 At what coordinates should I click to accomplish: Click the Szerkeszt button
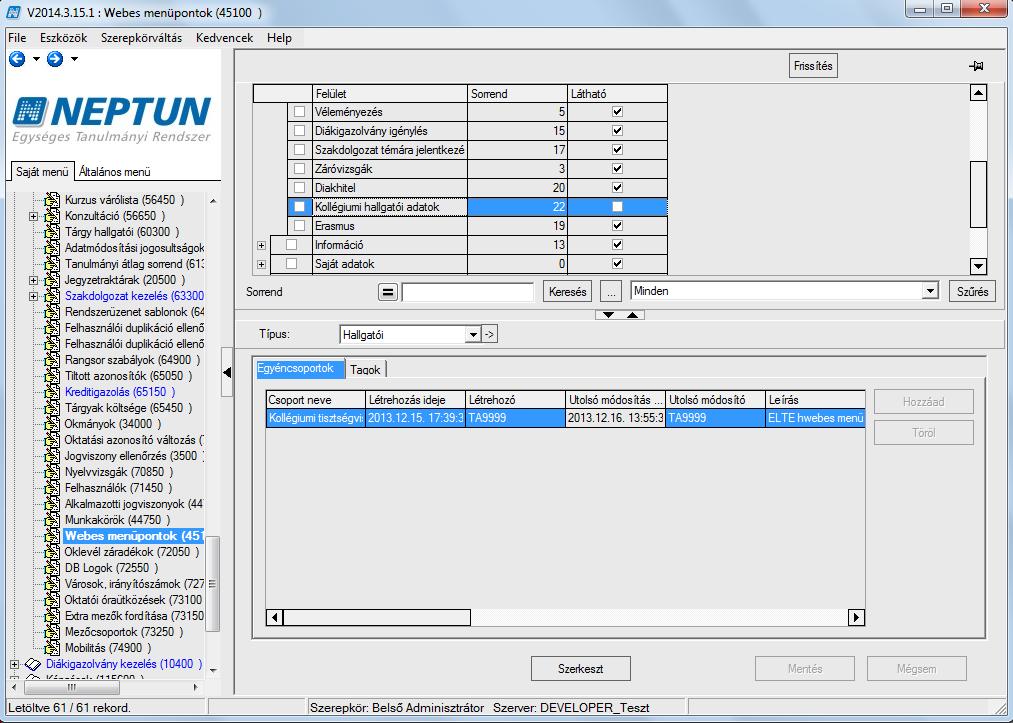(x=581, y=669)
